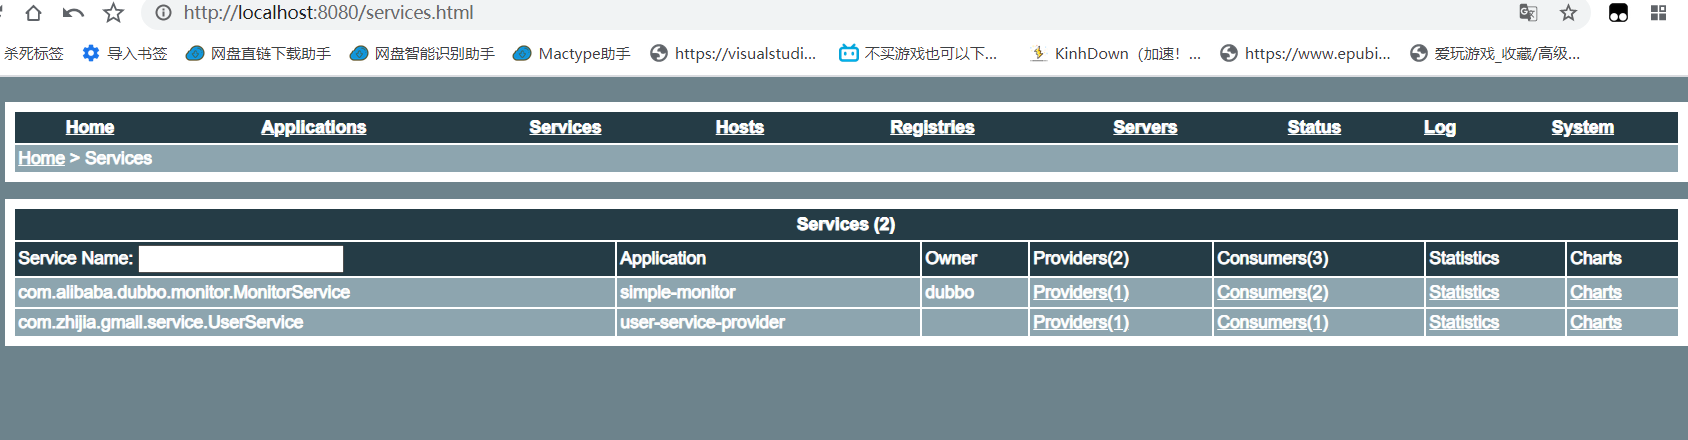Open 爱玩游戏_收藏/高级... bookmark

pyautogui.click(x=1495, y=53)
